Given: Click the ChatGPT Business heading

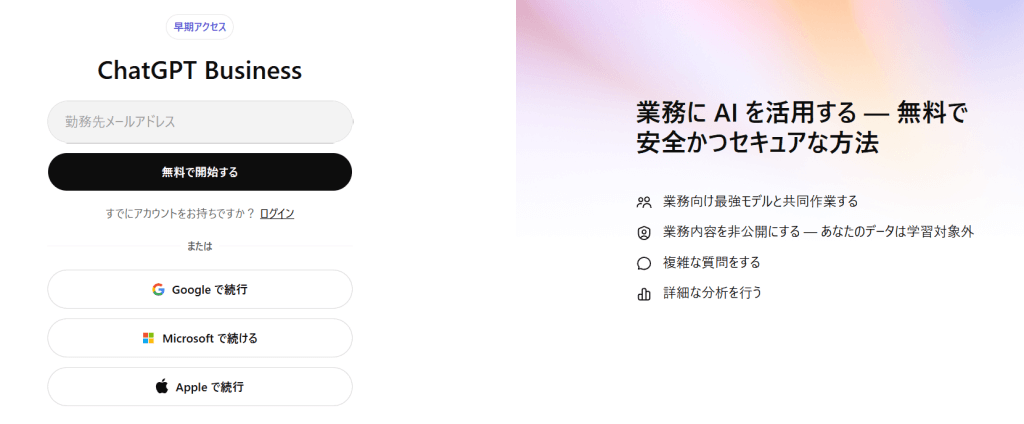Looking at the screenshot, I should [200, 71].
